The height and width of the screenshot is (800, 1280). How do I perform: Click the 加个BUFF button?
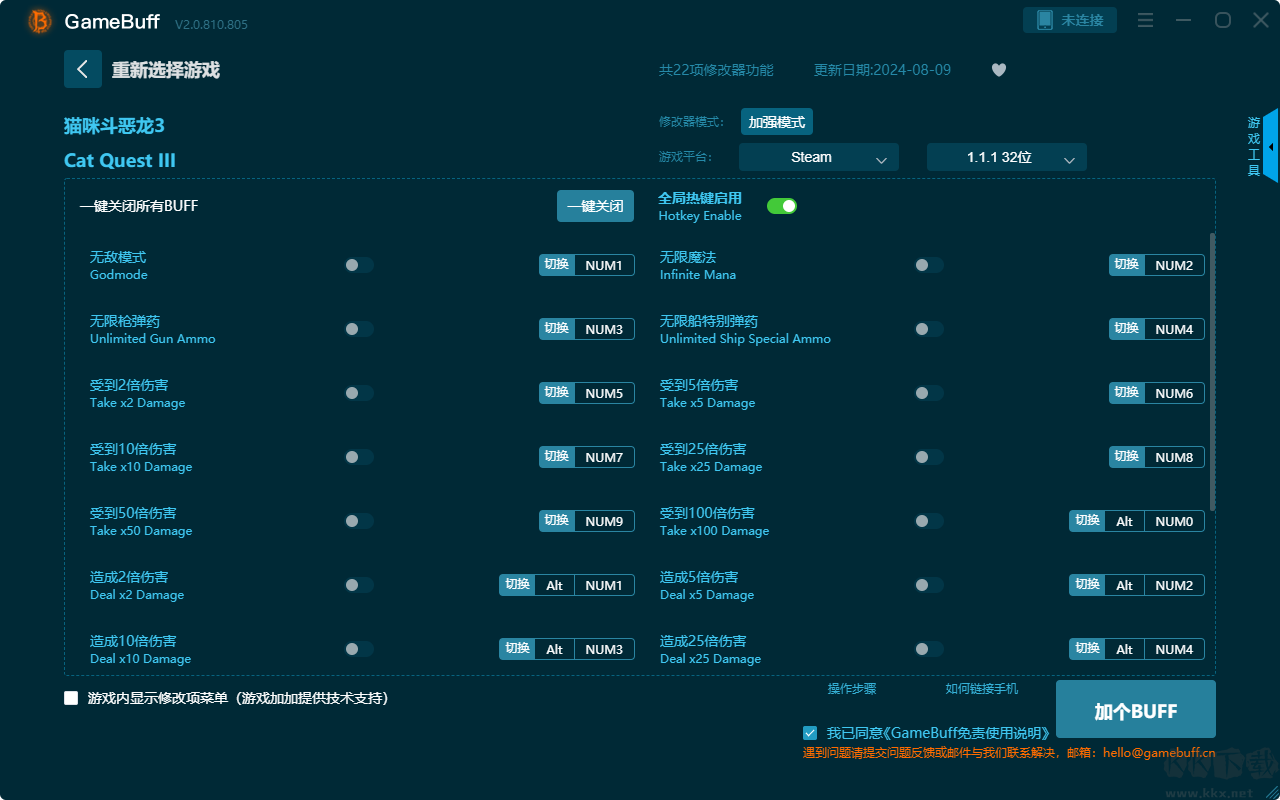(x=1136, y=711)
